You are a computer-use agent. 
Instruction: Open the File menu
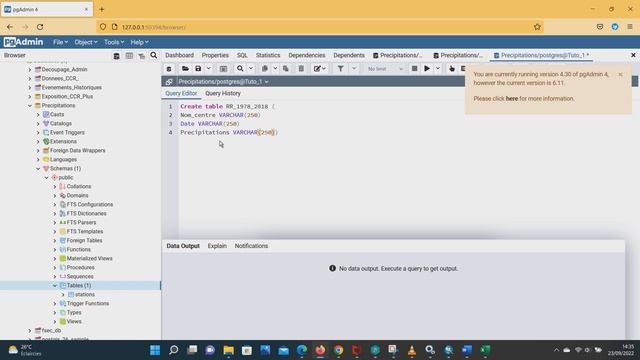(60, 42)
